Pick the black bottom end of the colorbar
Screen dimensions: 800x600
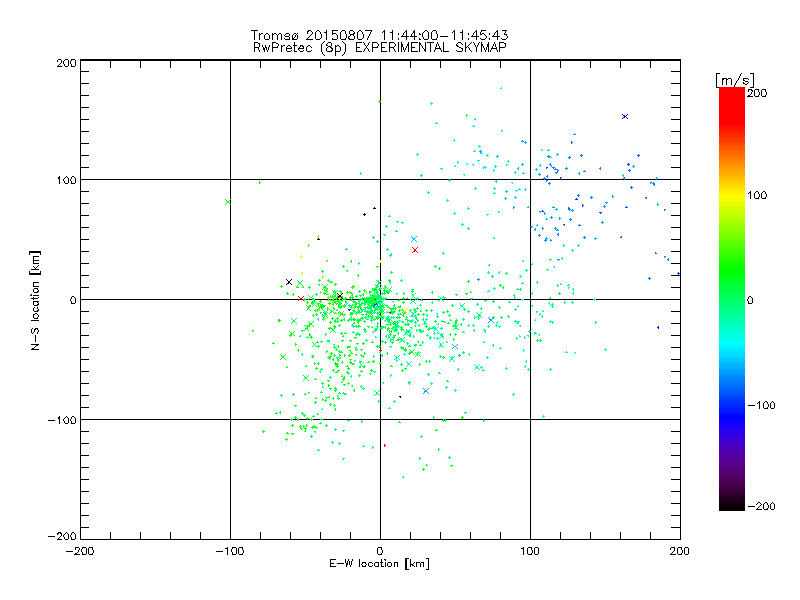pyautogui.click(x=731, y=500)
